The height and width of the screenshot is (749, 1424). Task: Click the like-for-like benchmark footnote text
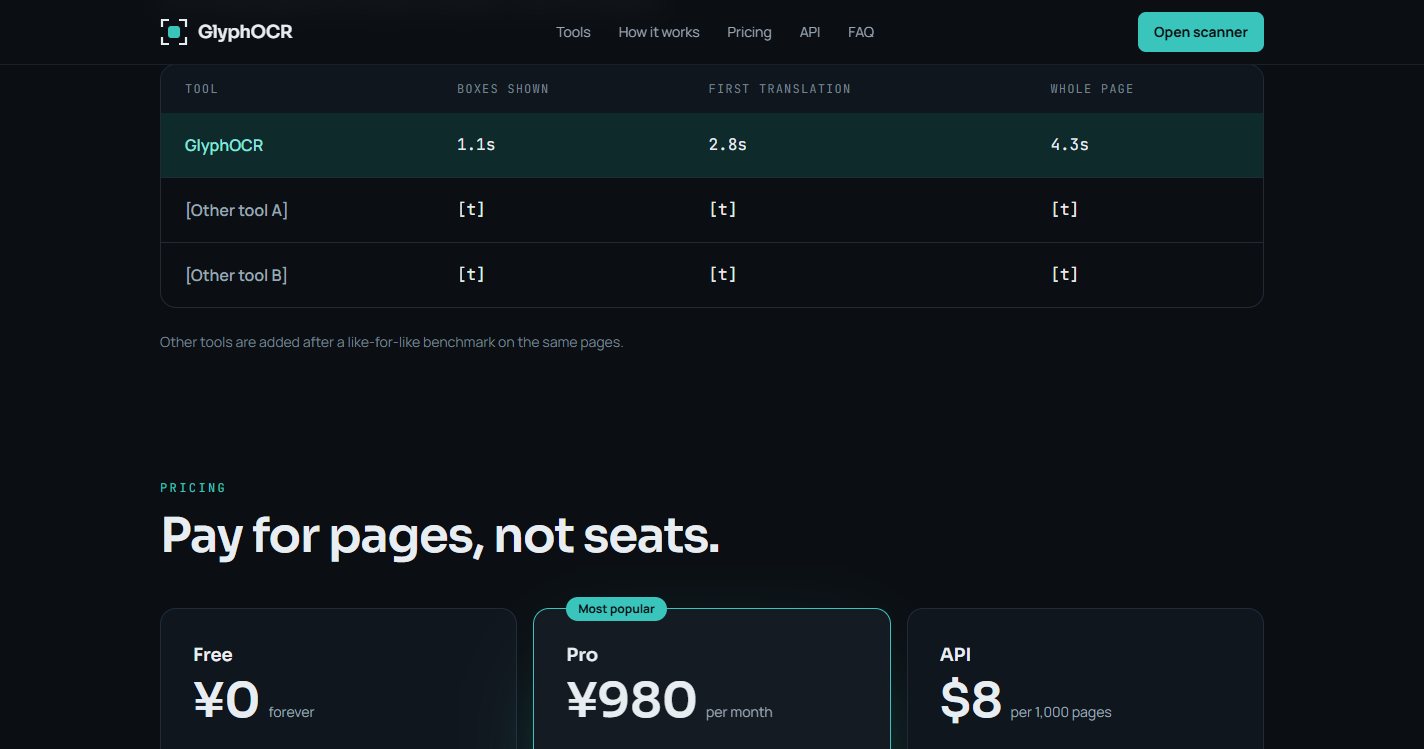pyautogui.click(x=392, y=342)
